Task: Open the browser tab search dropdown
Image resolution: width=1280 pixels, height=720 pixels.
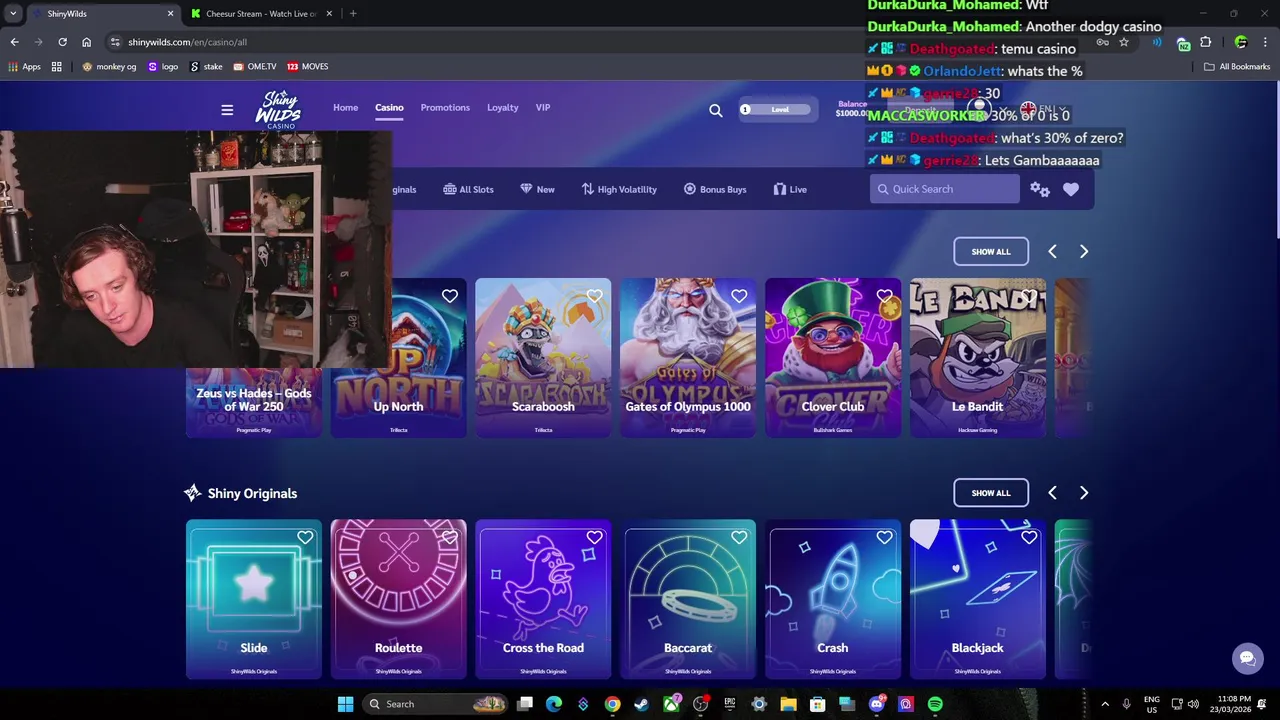Action: (13, 13)
